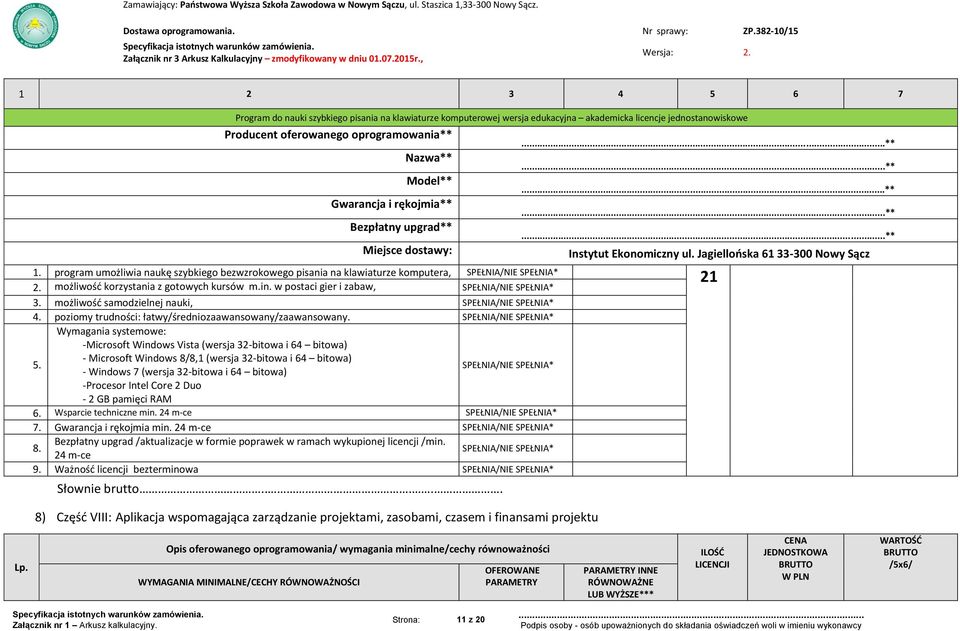Click row 6 'Wsparcie techniczne min. 24 m-ce'

(x=123, y=413)
